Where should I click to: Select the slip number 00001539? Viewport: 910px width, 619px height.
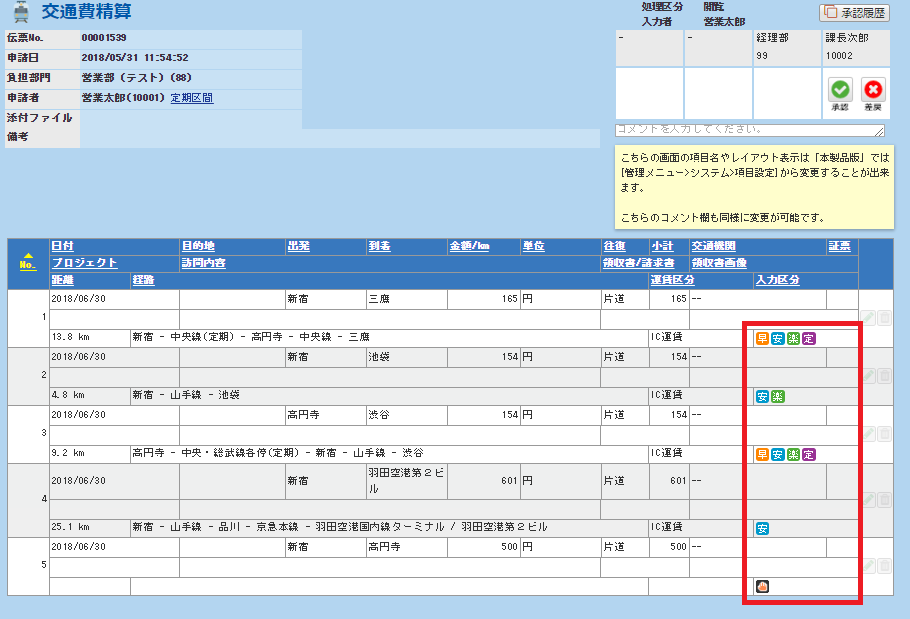click(x=104, y=38)
